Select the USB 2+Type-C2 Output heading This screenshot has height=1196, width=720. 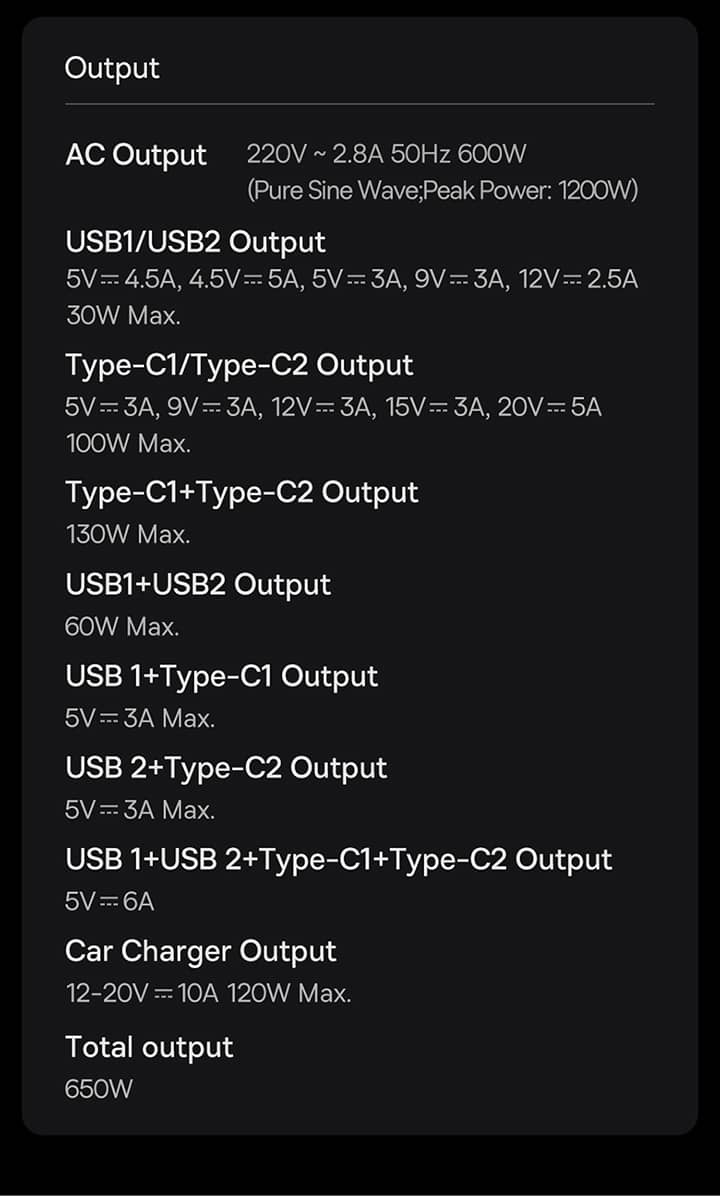coord(226,768)
